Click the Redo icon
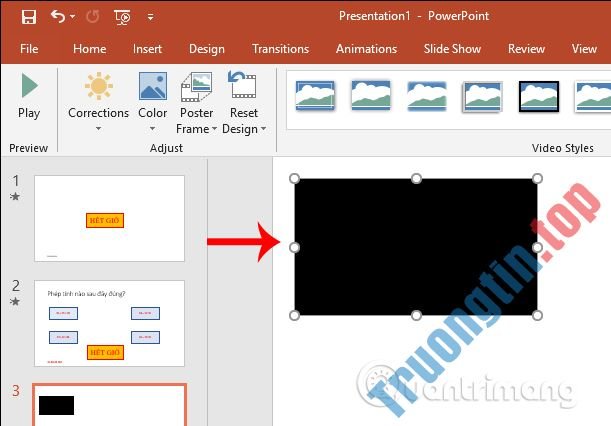611x426 pixels. click(93, 17)
